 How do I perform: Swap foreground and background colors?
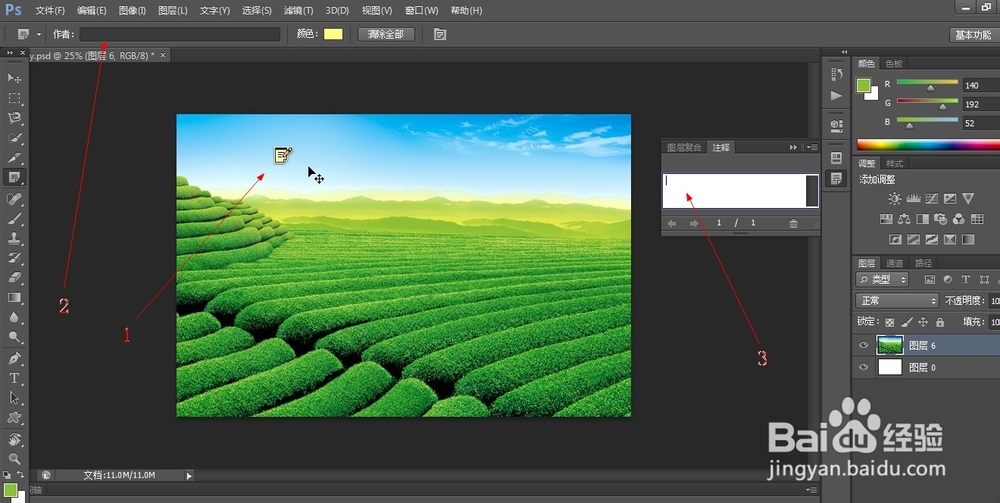click(x=20, y=474)
